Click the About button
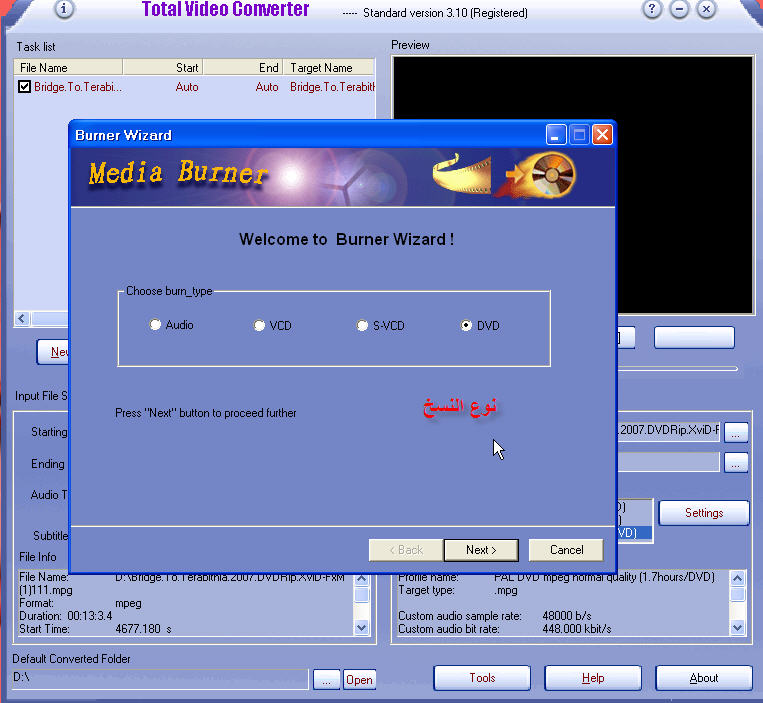763x703 pixels. [704, 678]
